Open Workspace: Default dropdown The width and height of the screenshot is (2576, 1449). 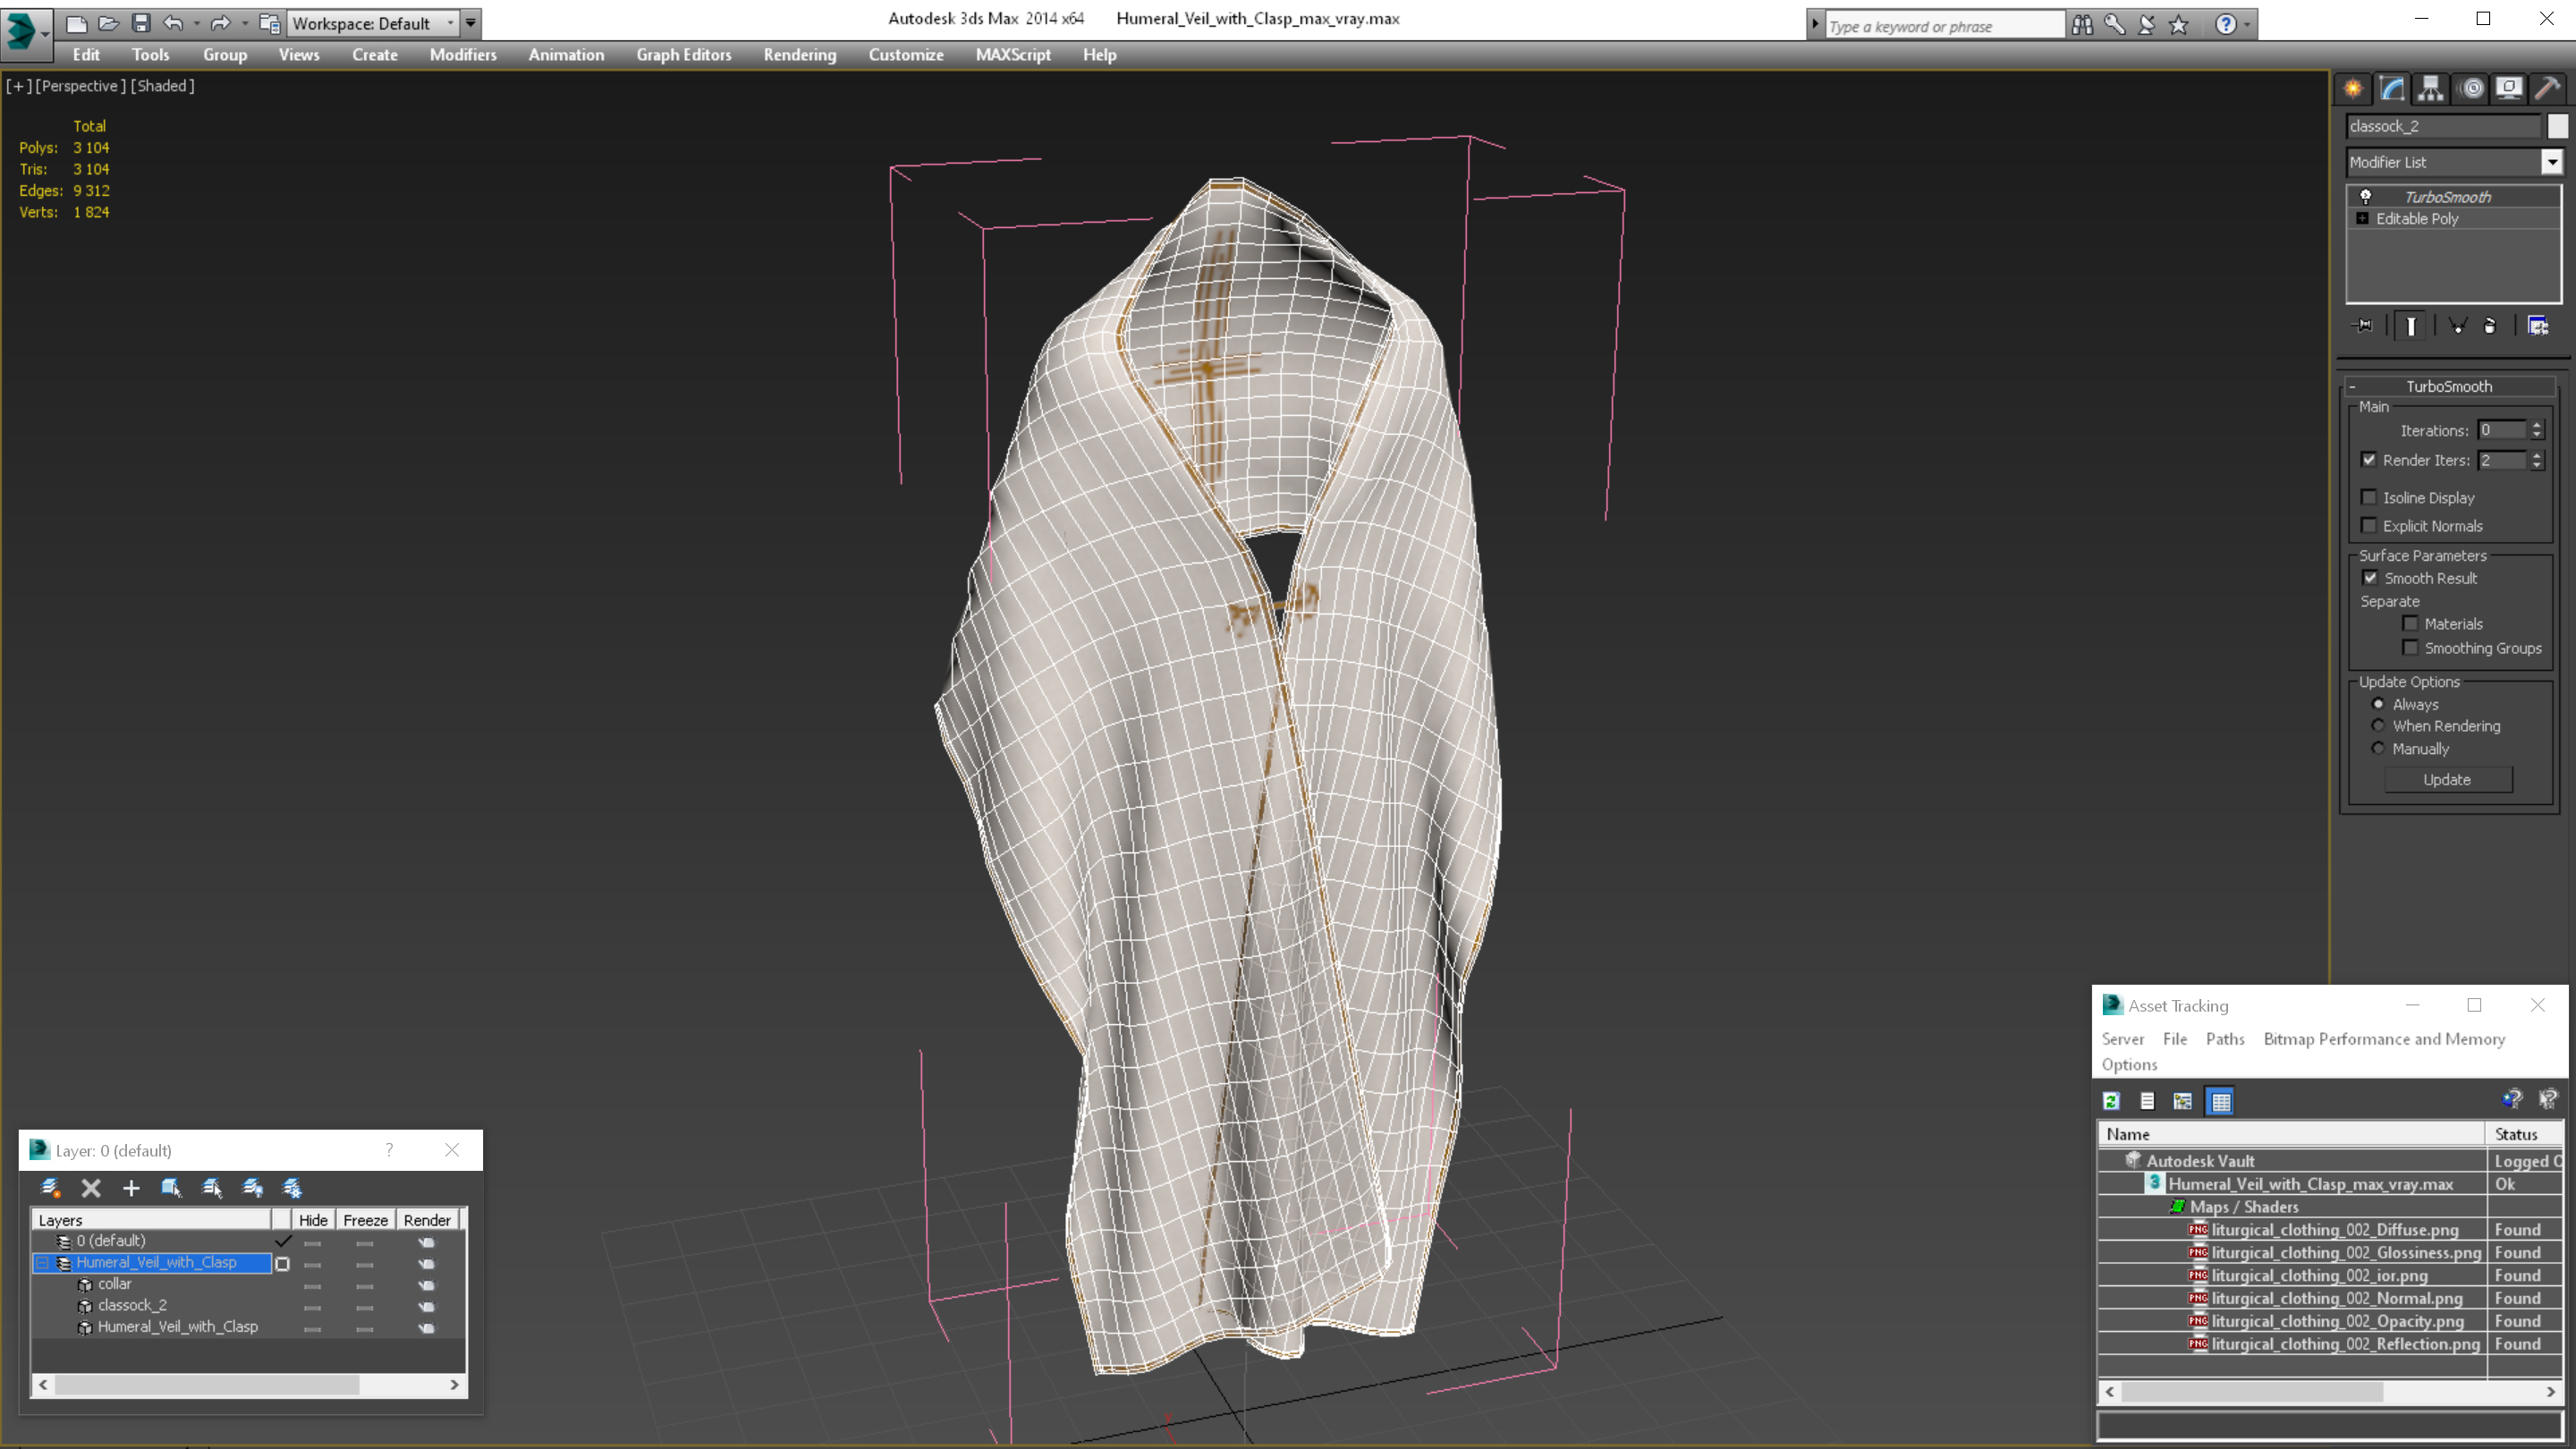tap(373, 23)
